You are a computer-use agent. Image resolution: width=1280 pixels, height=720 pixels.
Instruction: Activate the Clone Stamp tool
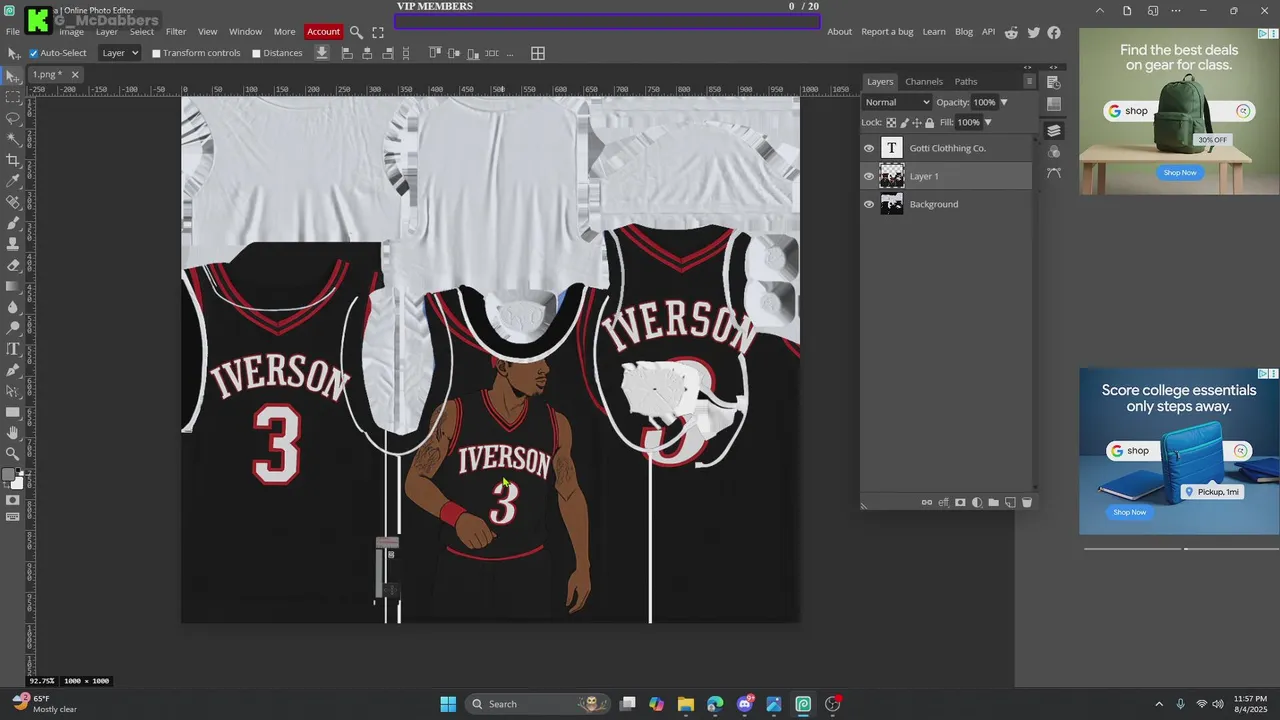tap(13, 244)
